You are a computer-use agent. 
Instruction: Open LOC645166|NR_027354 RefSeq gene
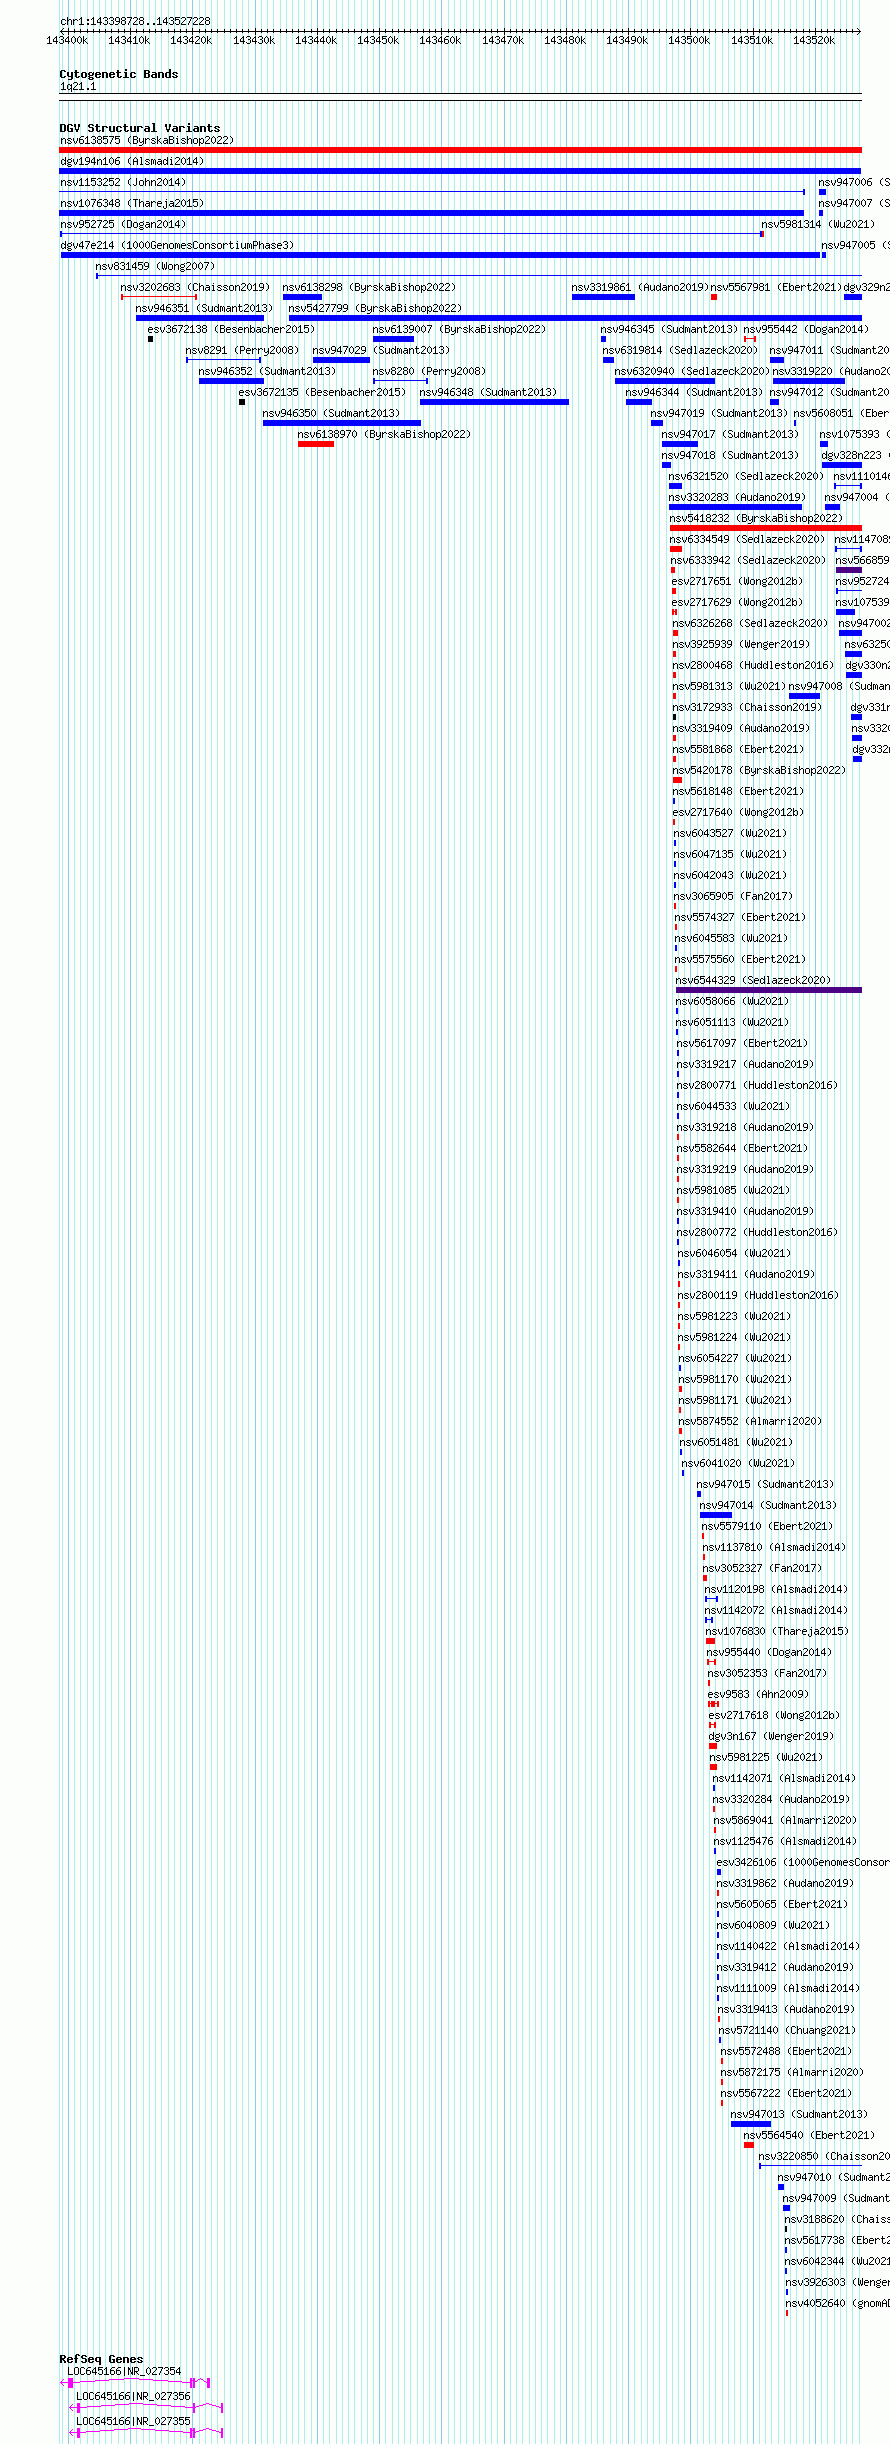tap(124, 2371)
